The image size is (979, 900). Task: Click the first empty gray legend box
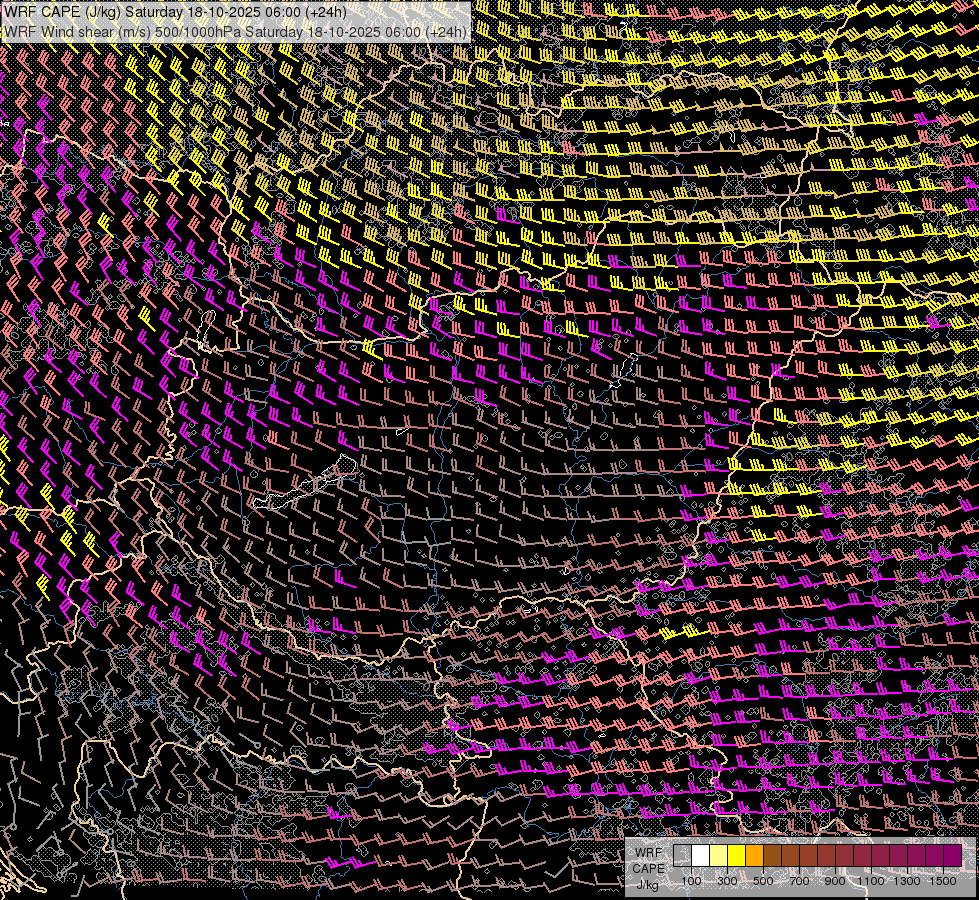(682, 855)
